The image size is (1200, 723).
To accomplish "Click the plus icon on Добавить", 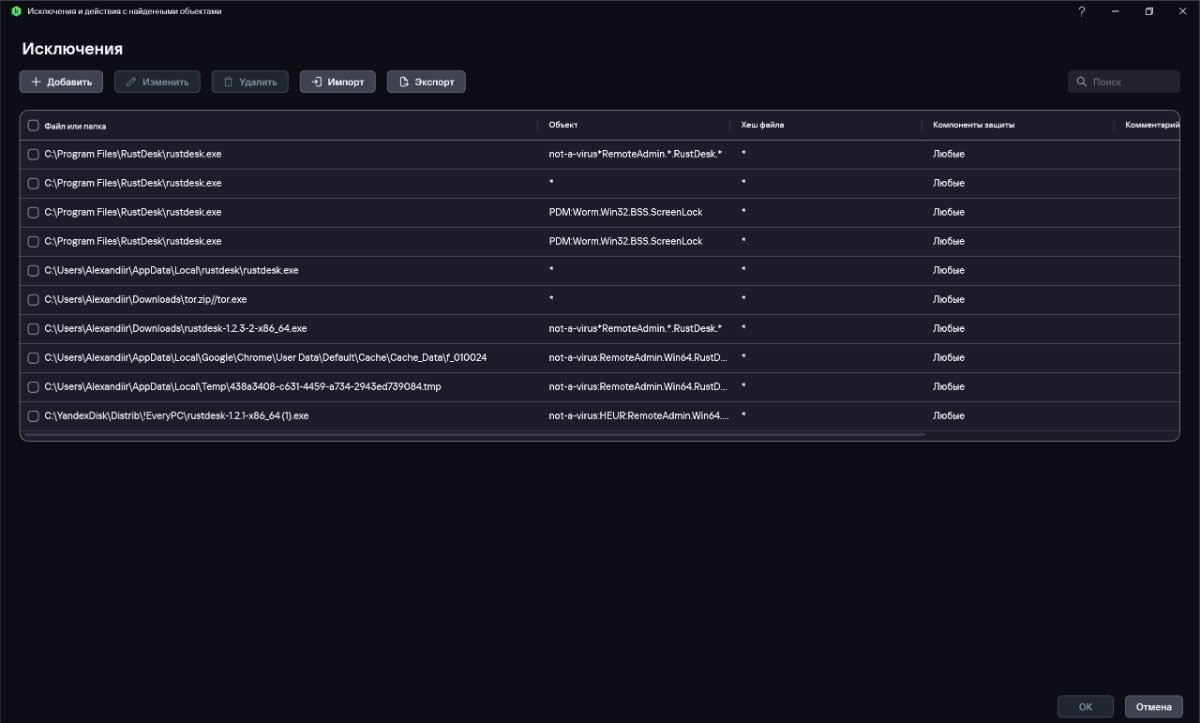I will 36,82.
